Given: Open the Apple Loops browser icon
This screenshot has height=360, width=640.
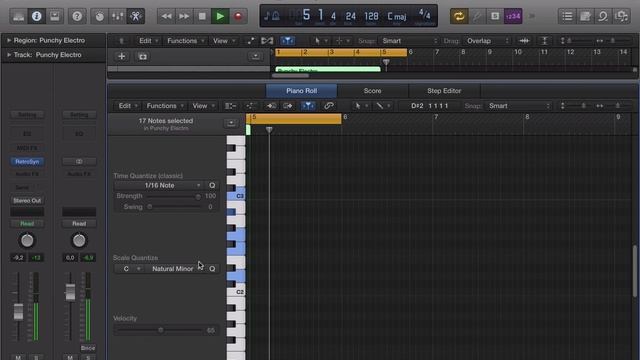Looking at the screenshot, I should point(603,16).
